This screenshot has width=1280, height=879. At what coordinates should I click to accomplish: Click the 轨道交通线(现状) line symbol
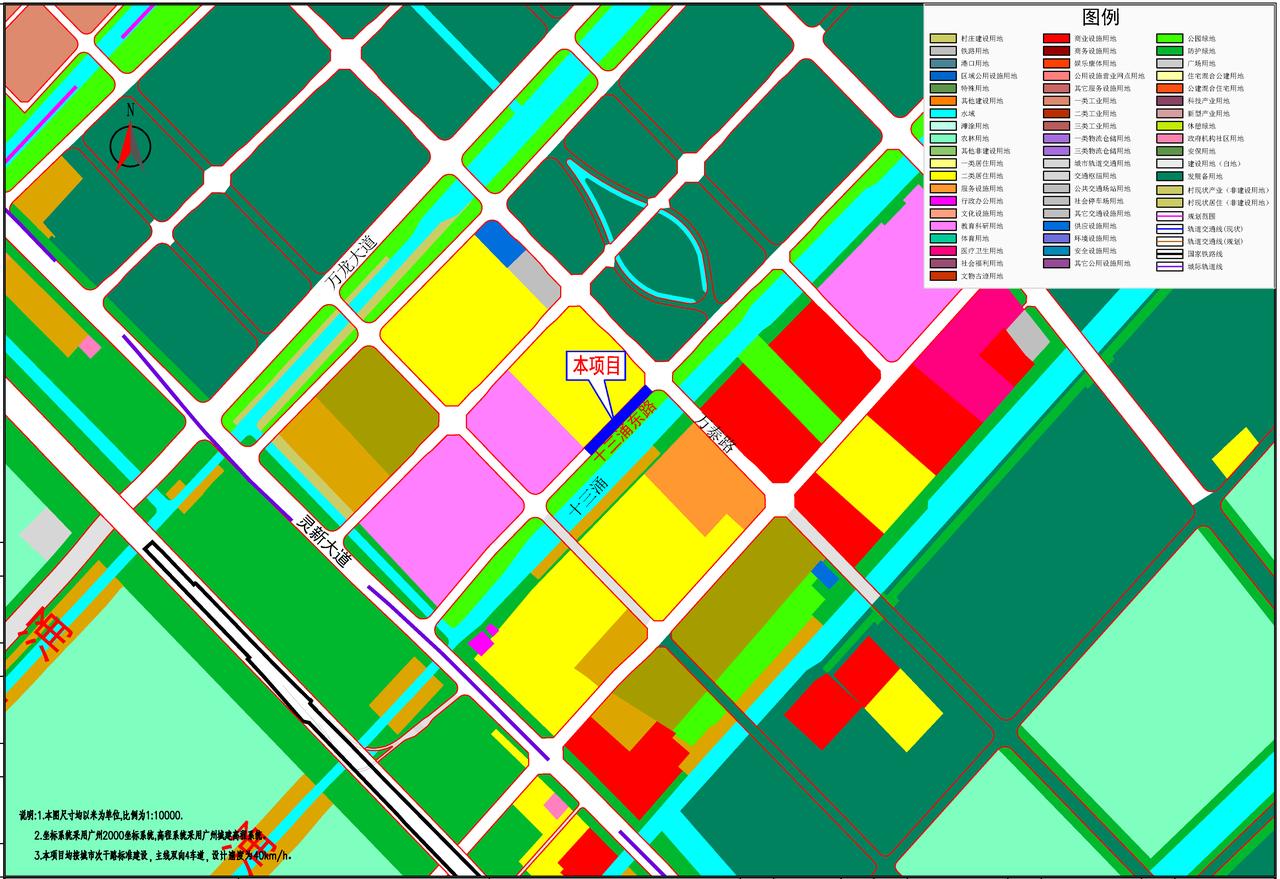(1170, 228)
